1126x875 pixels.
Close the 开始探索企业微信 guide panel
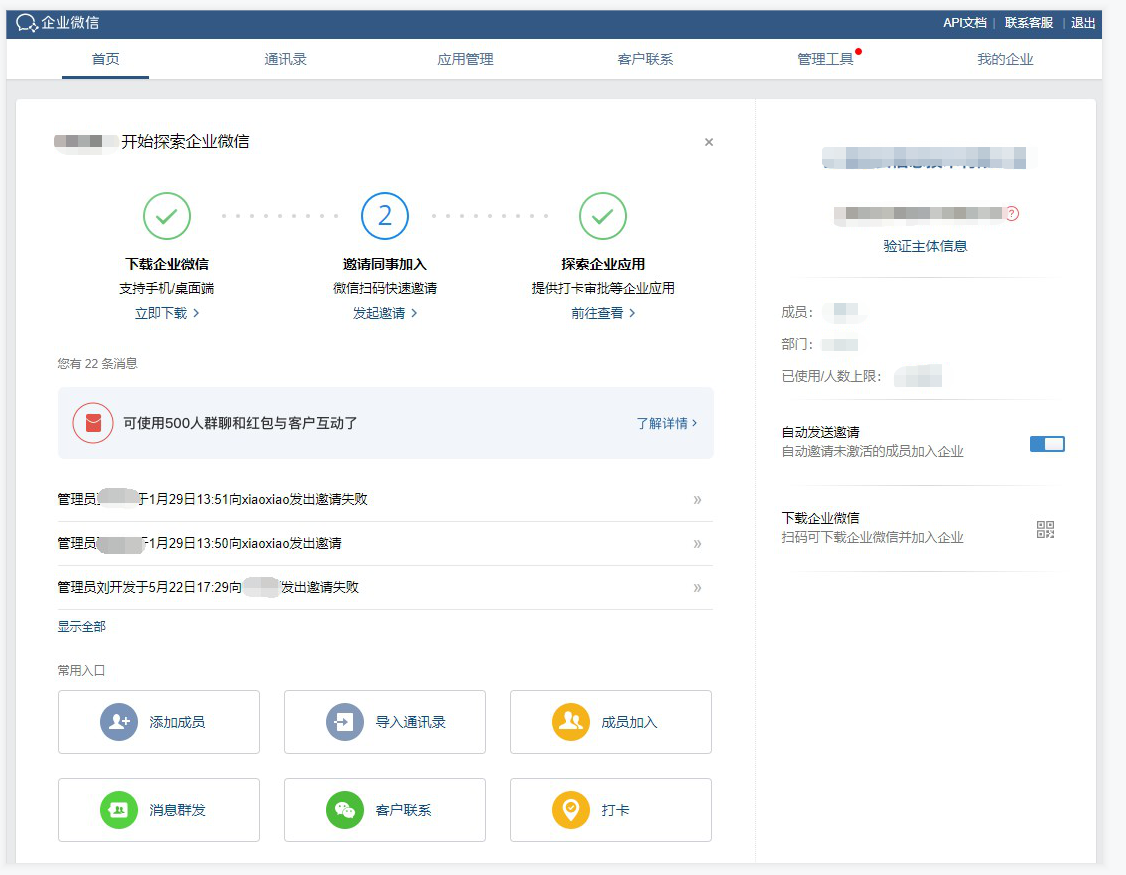point(709,142)
